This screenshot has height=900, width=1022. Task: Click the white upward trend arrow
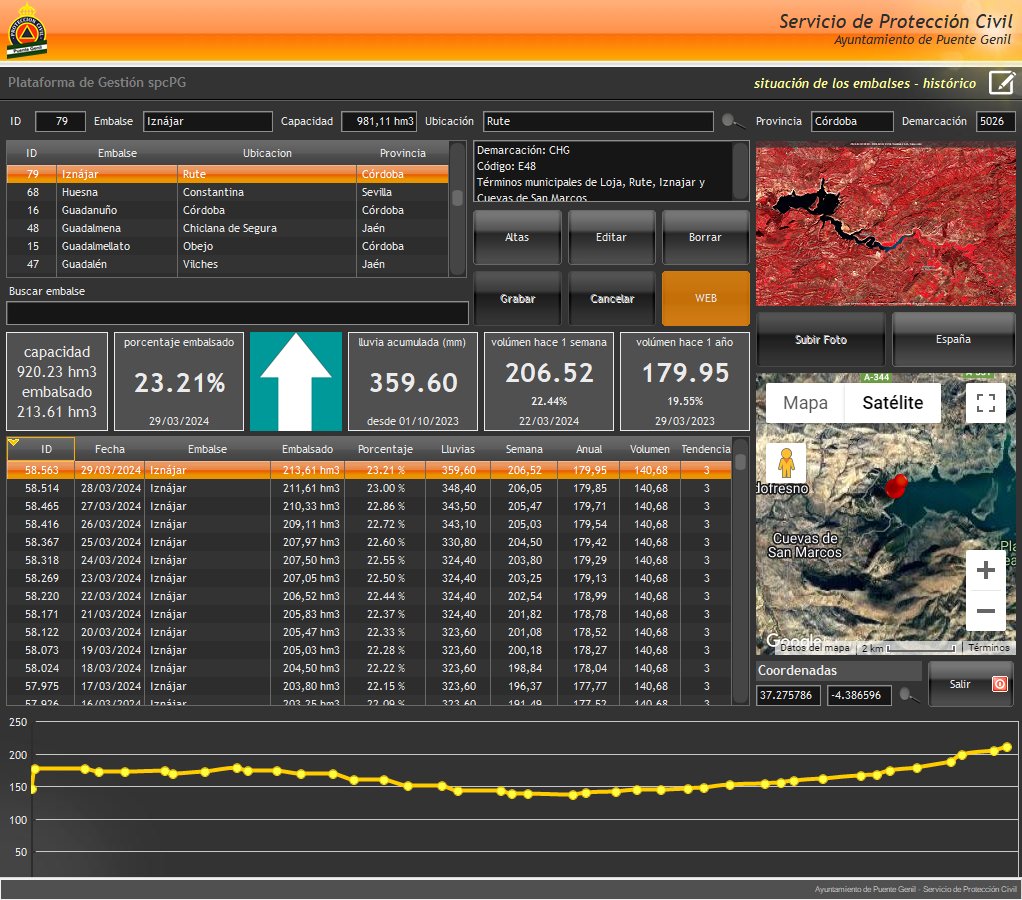296,381
